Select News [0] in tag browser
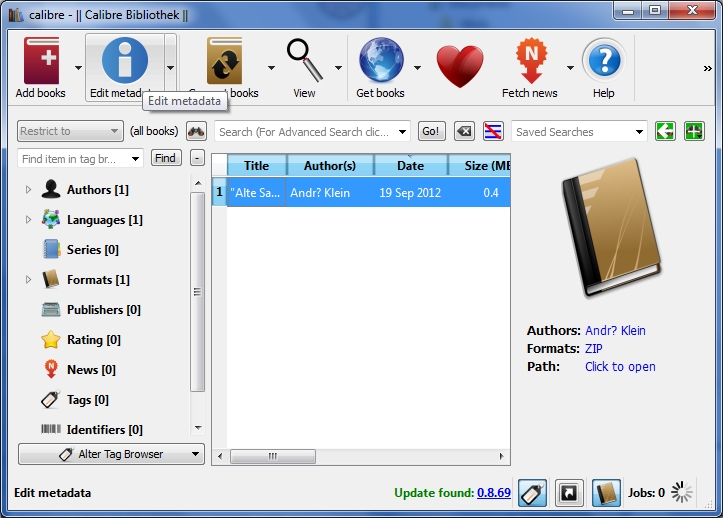The height and width of the screenshot is (518, 723). pos(91,369)
